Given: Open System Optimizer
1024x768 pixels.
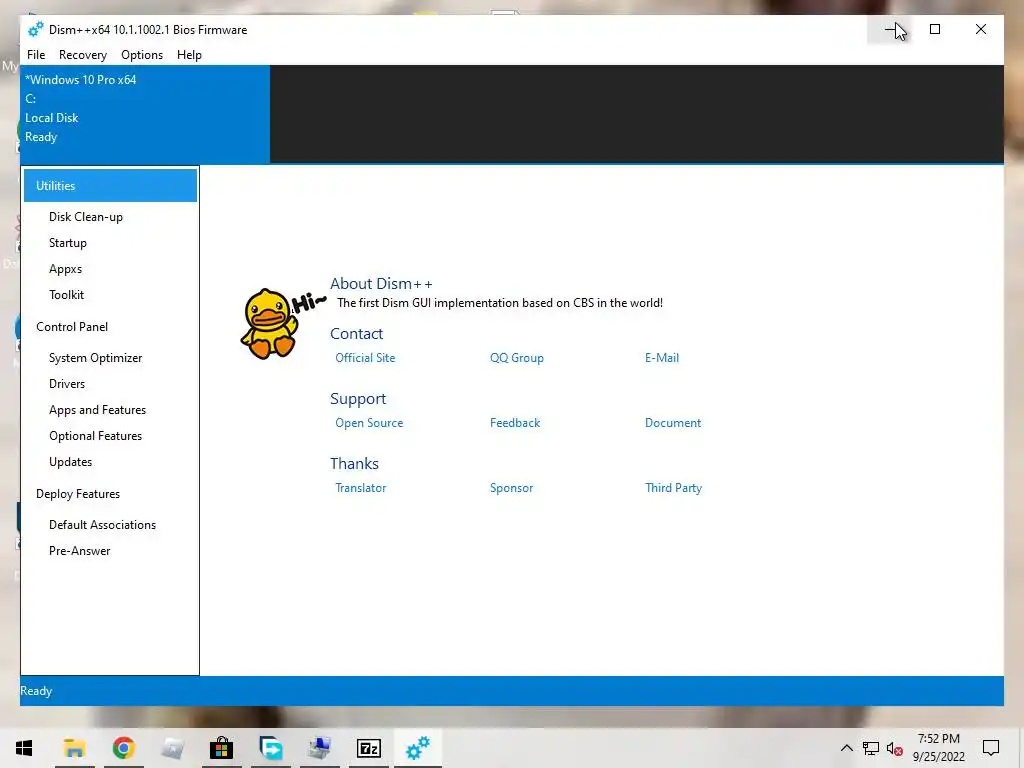Looking at the screenshot, I should 95,358.
